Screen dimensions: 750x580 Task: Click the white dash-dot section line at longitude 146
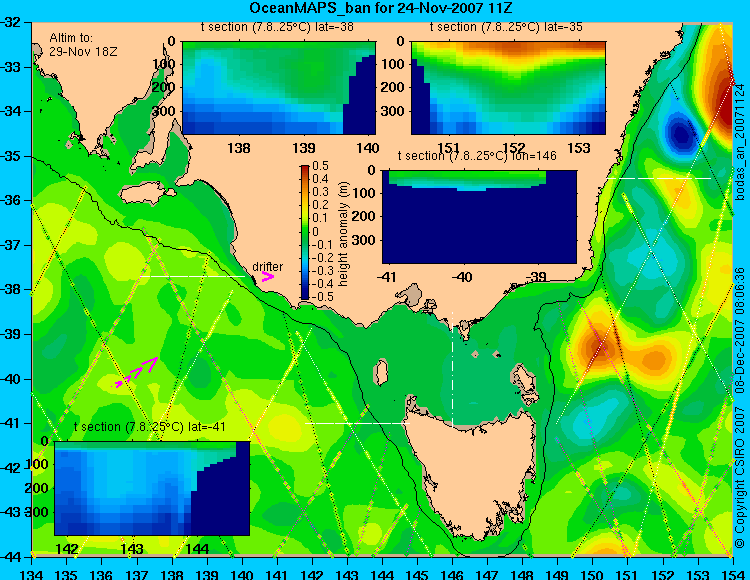click(452, 370)
